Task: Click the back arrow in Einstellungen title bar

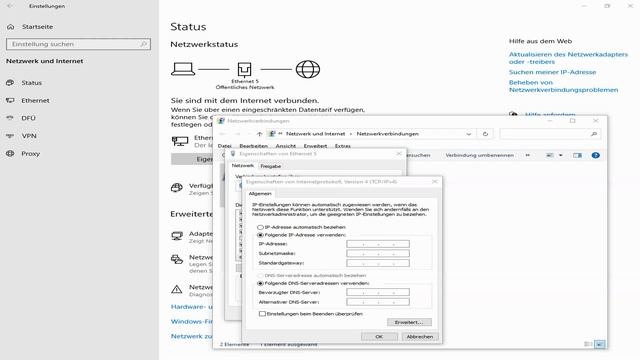Action: 9,6
